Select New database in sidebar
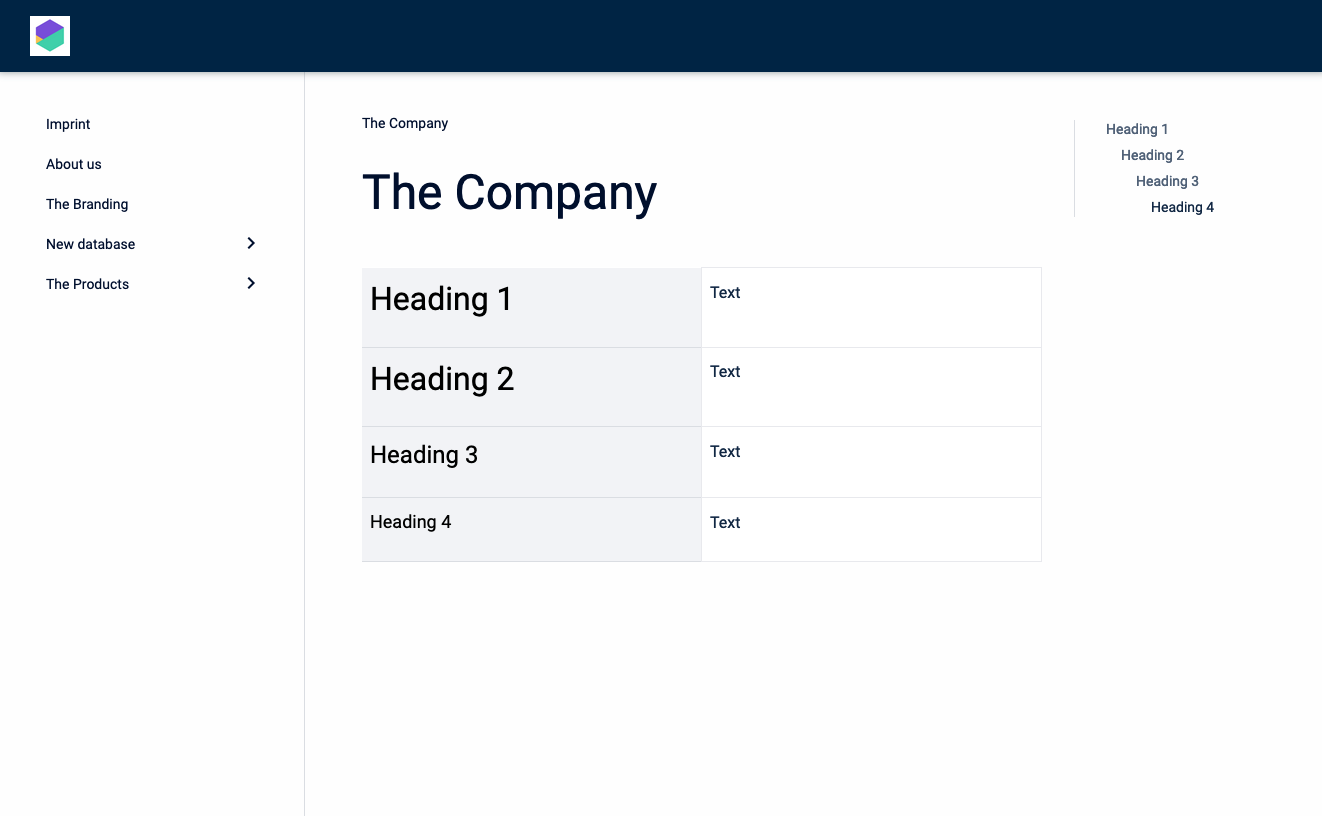Screen dimensions: 1322x816 point(91,244)
